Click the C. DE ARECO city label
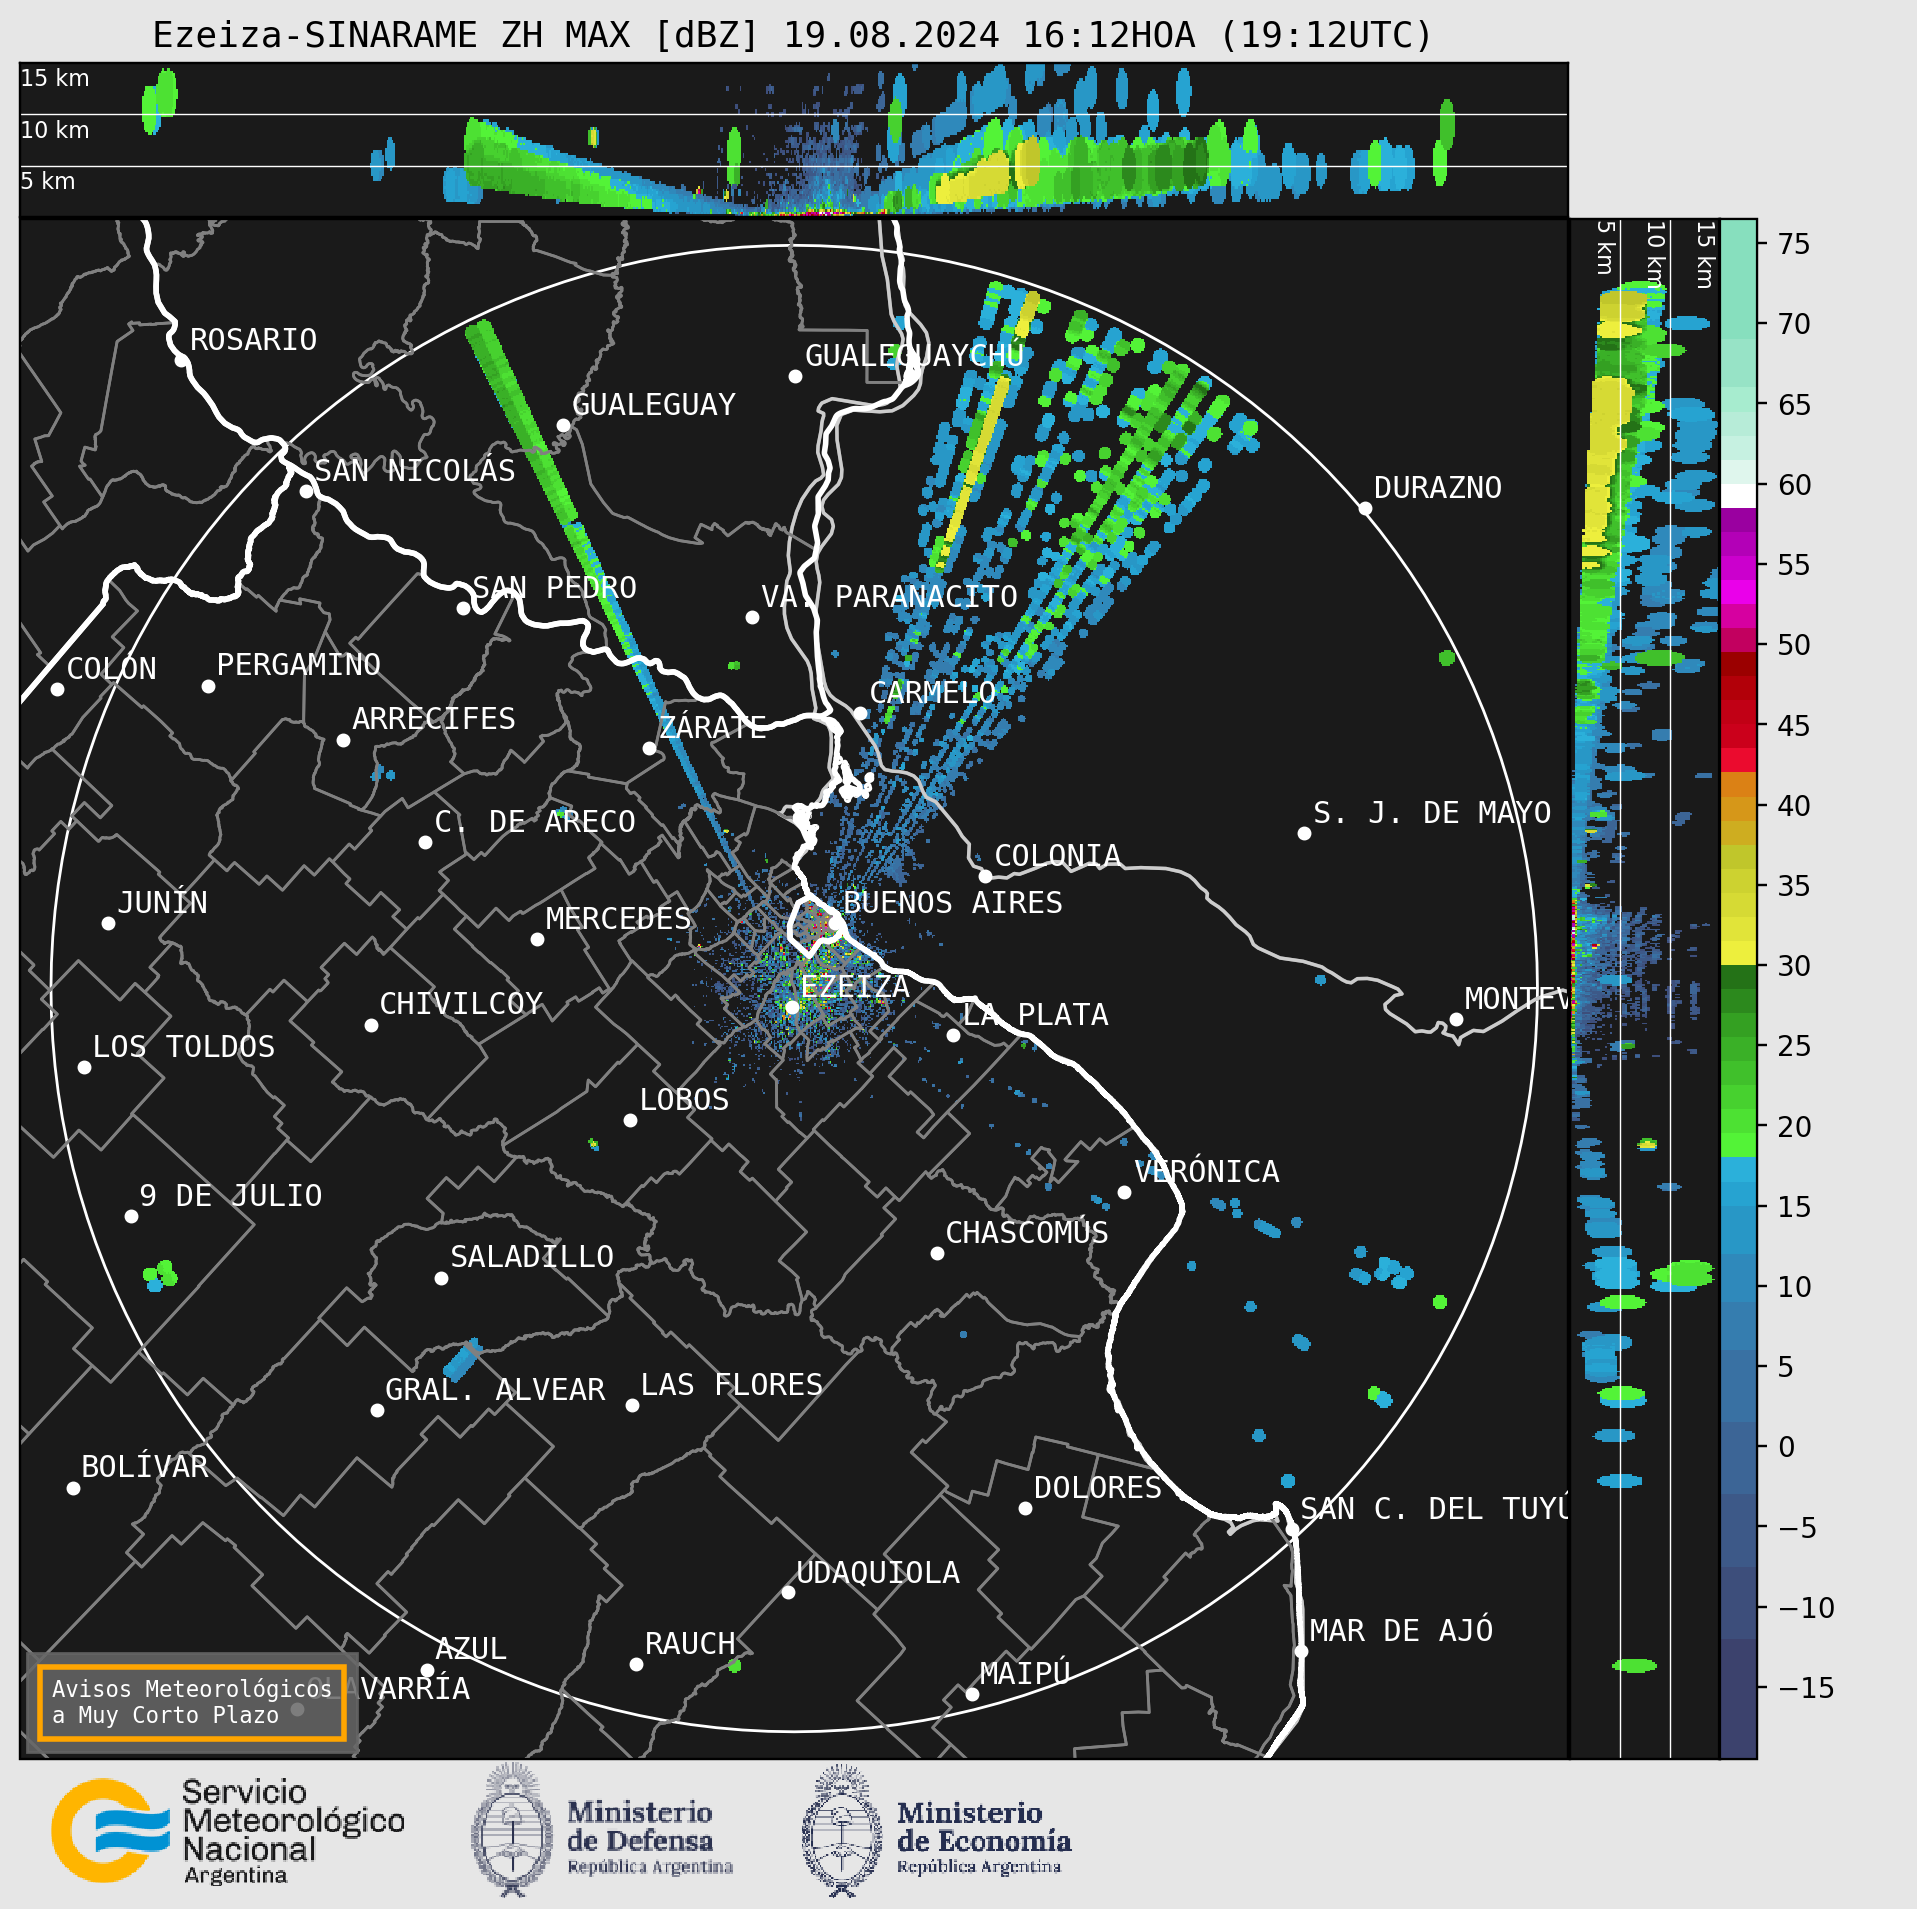The width and height of the screenshot is (1917, 1909). [x=535, y=822]
